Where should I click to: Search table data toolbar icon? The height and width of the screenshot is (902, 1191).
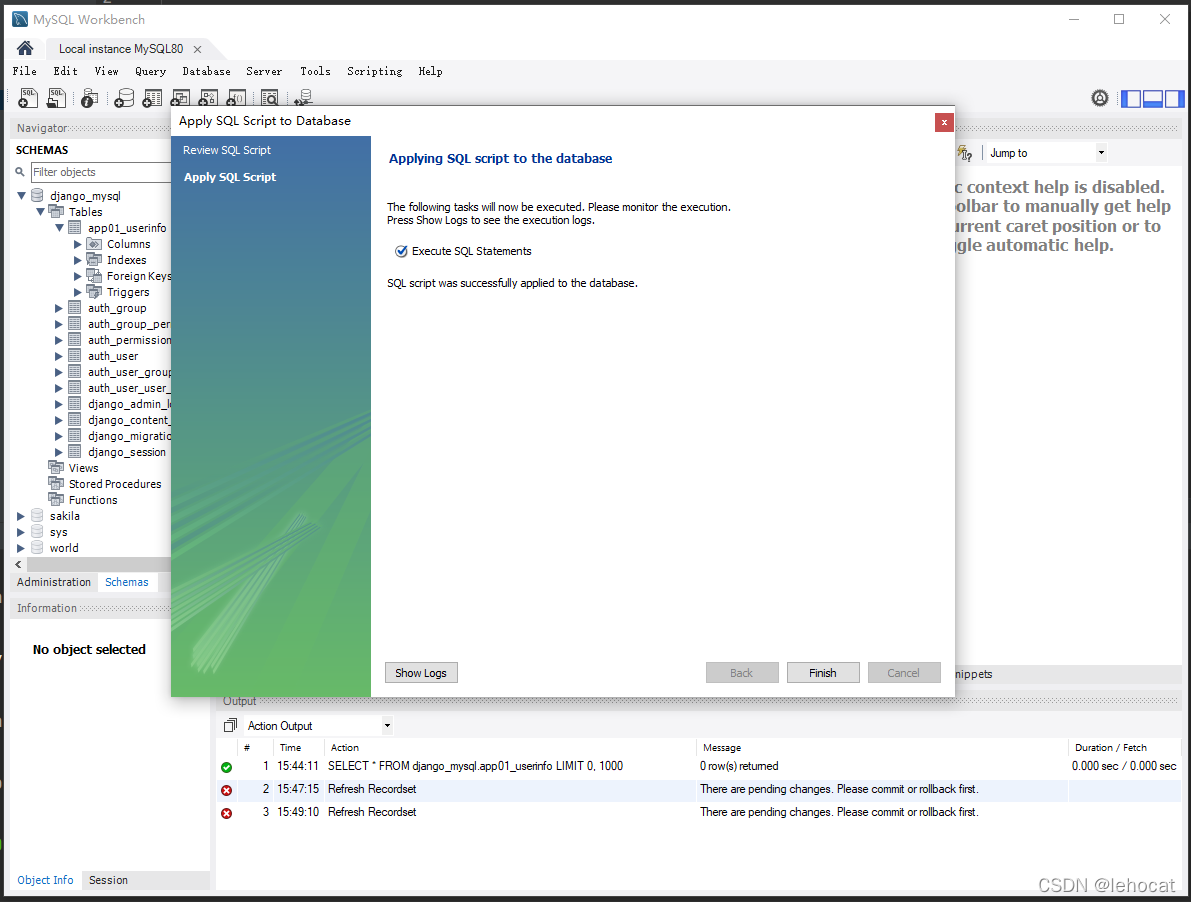(x=270, y=98)
